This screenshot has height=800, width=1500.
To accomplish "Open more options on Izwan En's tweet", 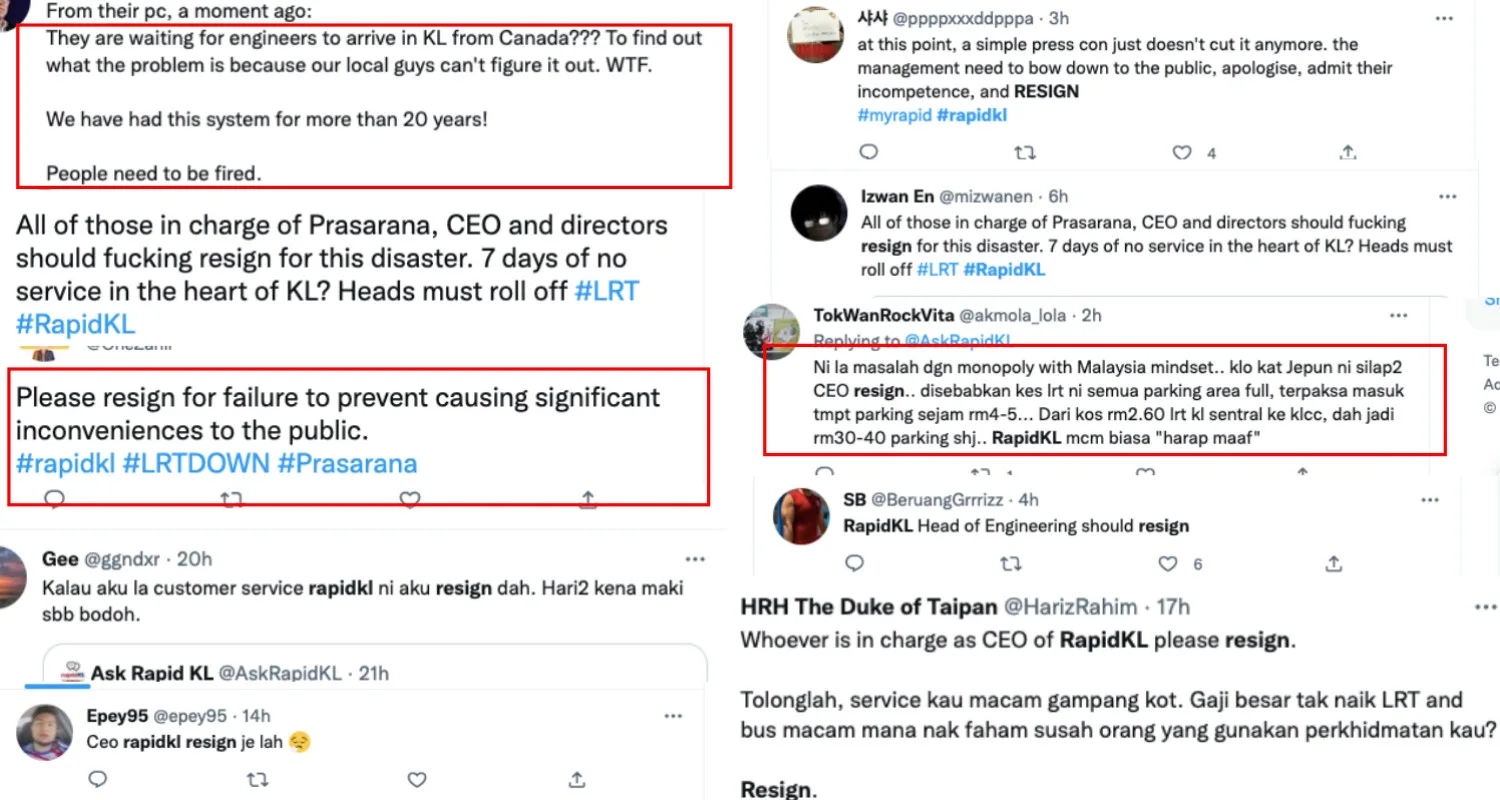I will pos(1447,197).
